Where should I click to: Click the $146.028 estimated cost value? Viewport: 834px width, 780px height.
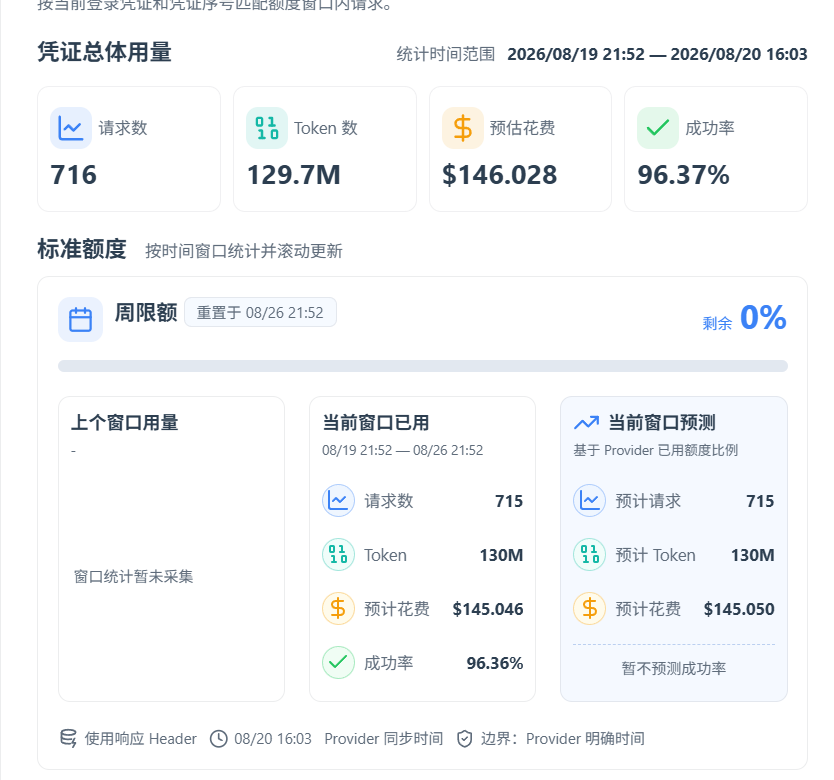(x=499, y=175)
